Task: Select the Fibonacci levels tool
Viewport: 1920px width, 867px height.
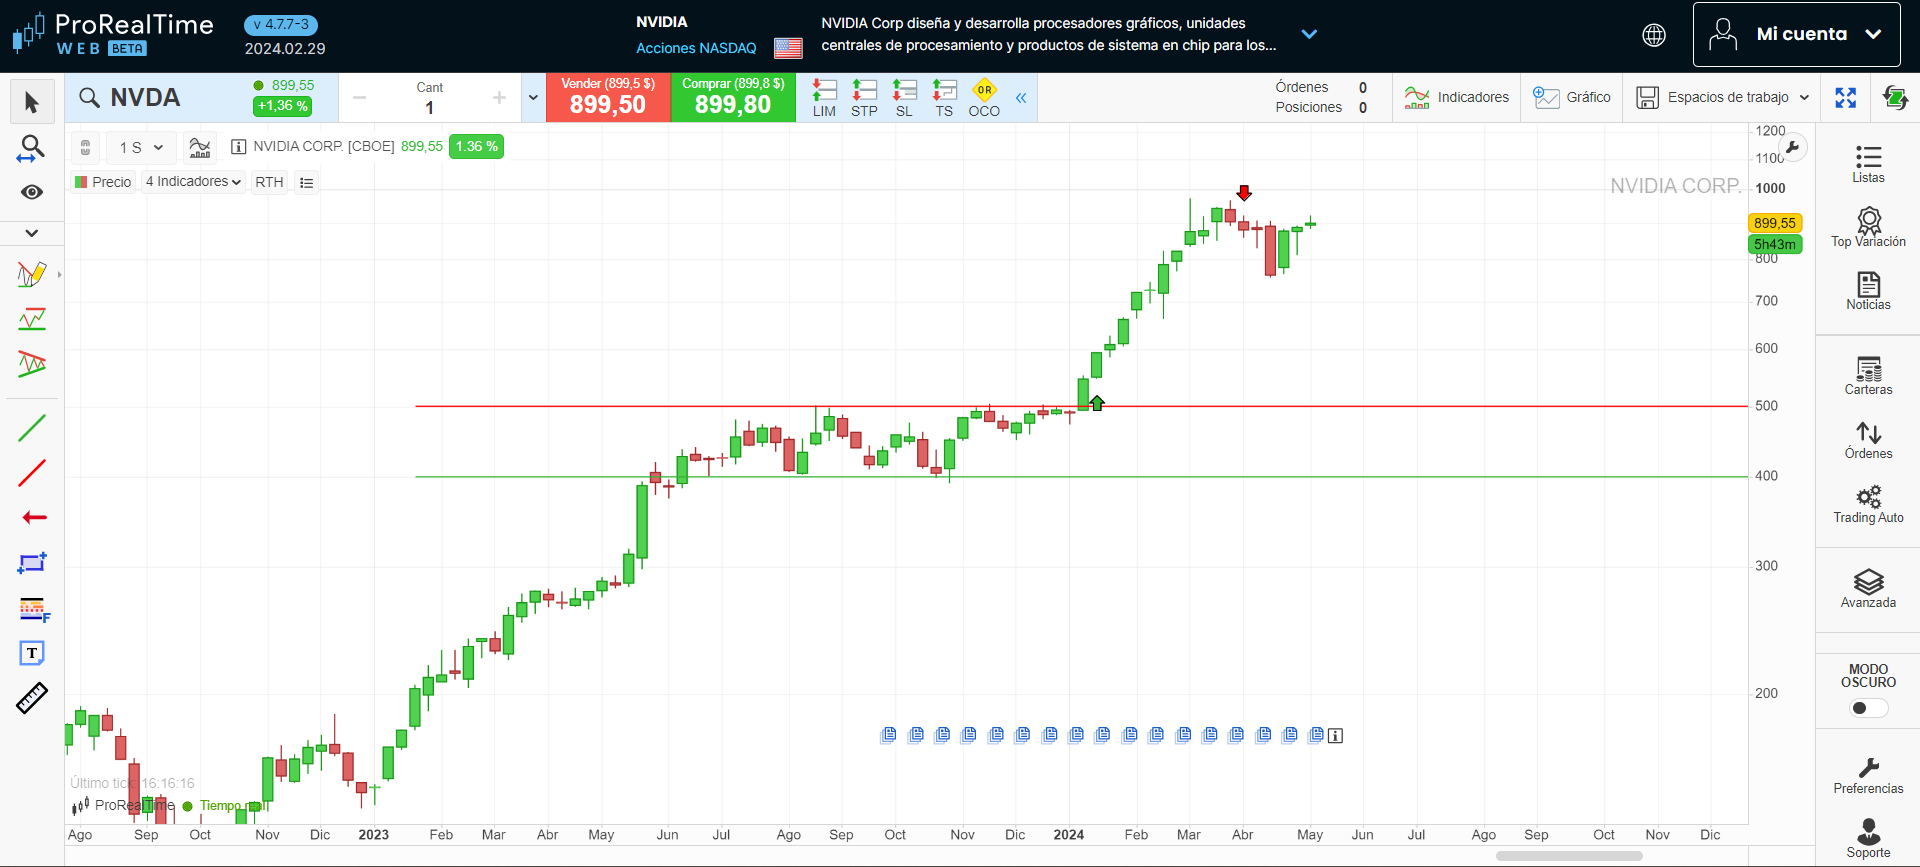Action: click(34, 609)
